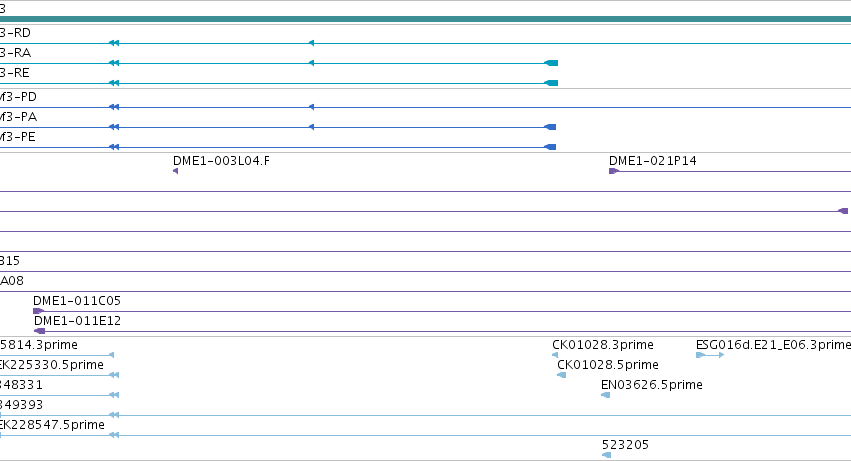Click the f3-PE coding end exon block
The width and height of the screenshot is (851, 461).
pyautogui.click(x=550, y=148)
